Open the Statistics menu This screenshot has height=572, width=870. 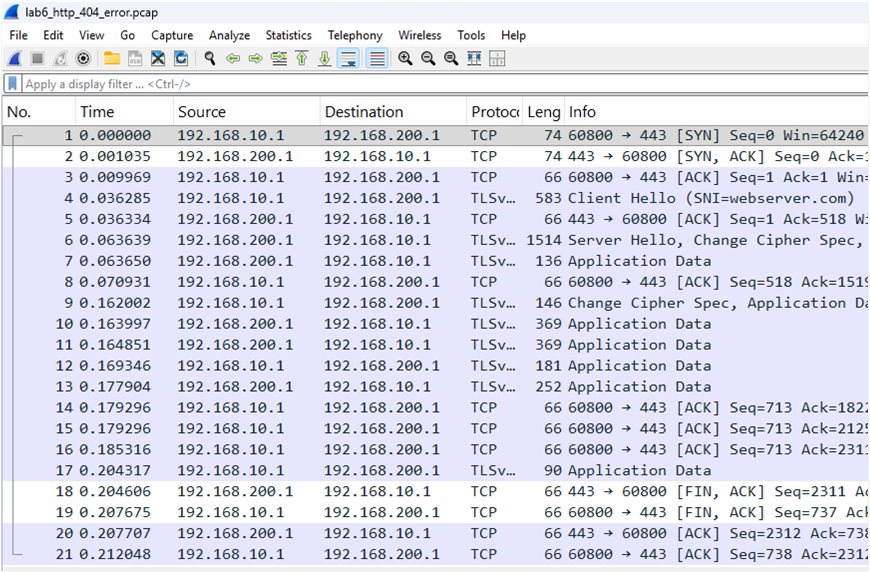pyautogui.click(x=290, y=35)
